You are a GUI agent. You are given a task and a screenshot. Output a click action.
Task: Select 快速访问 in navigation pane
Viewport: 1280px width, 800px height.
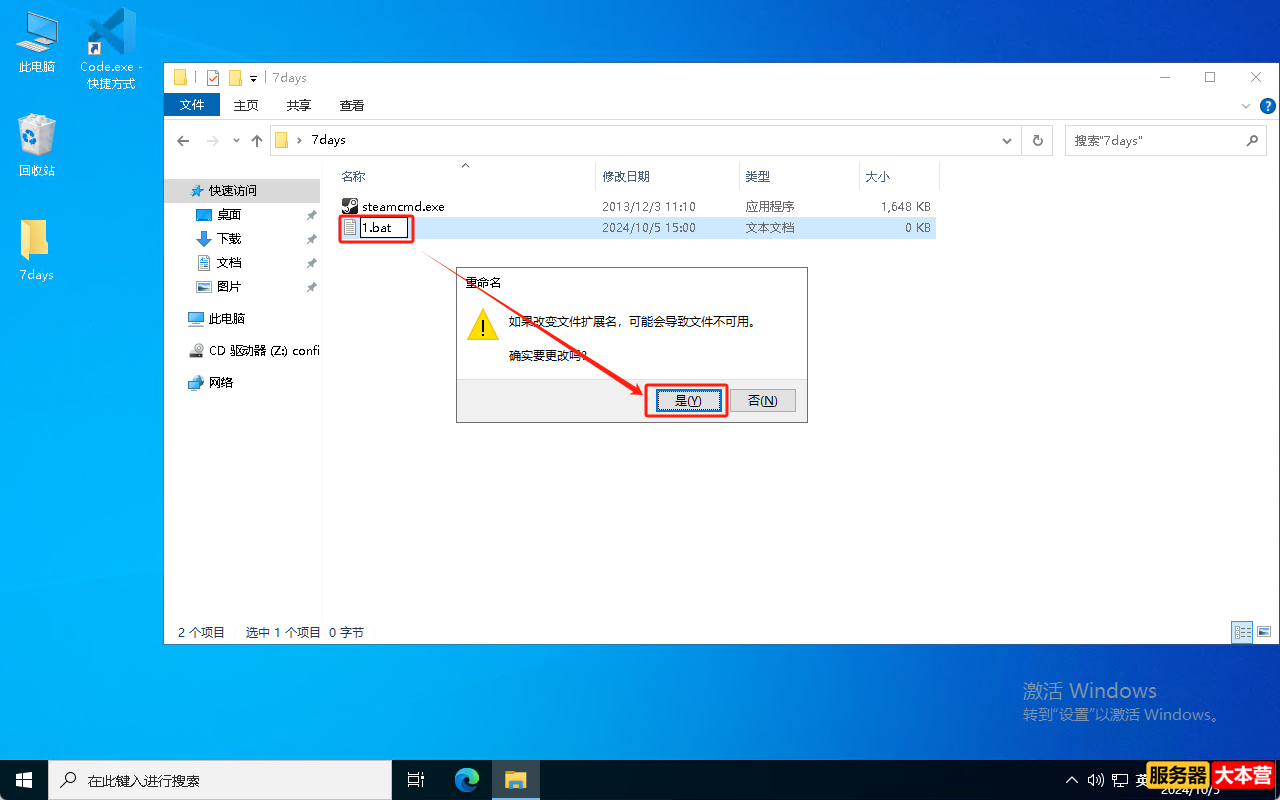[x=232, y=190]
